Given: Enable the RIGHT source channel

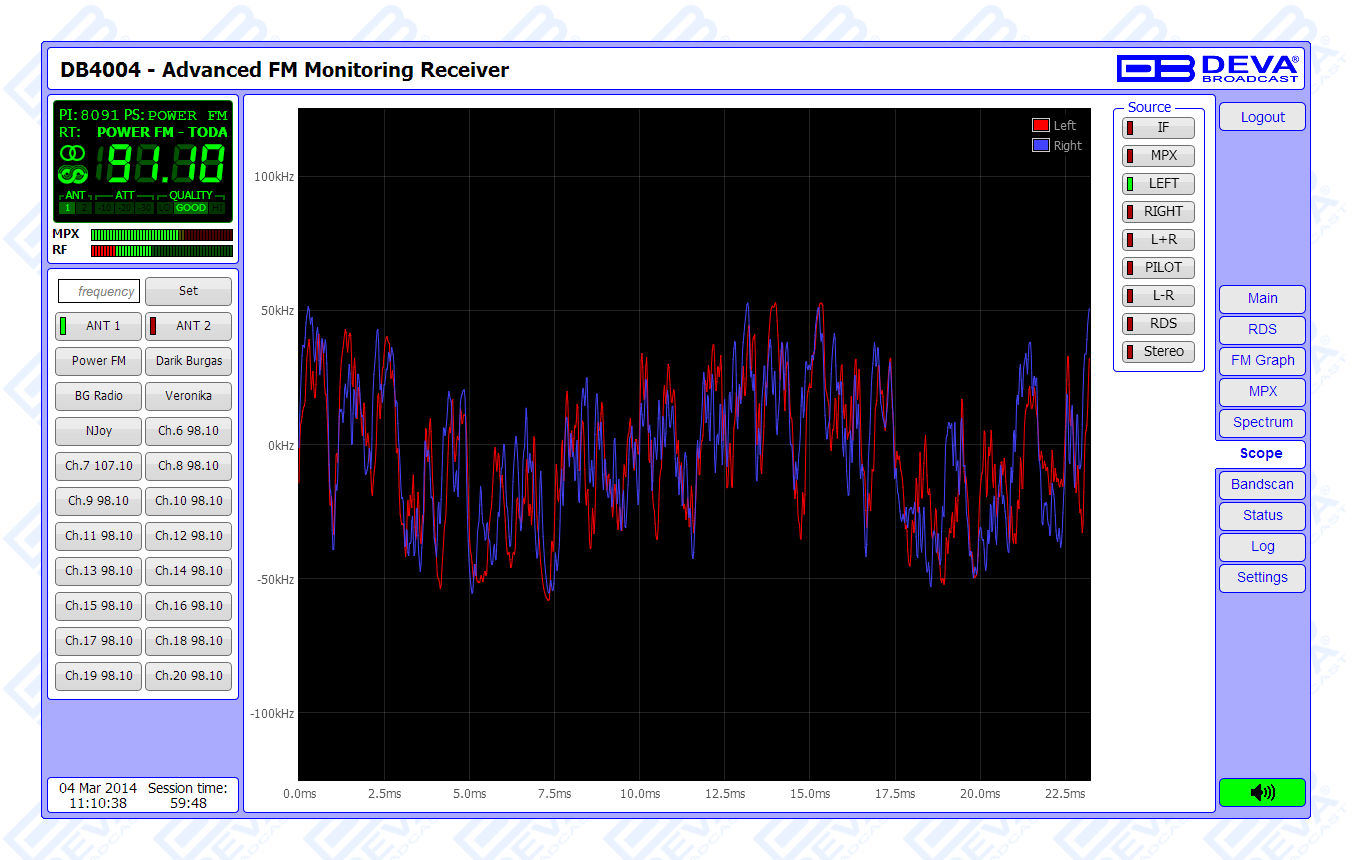Looking at the screenshot, I should coord(1158,212).
